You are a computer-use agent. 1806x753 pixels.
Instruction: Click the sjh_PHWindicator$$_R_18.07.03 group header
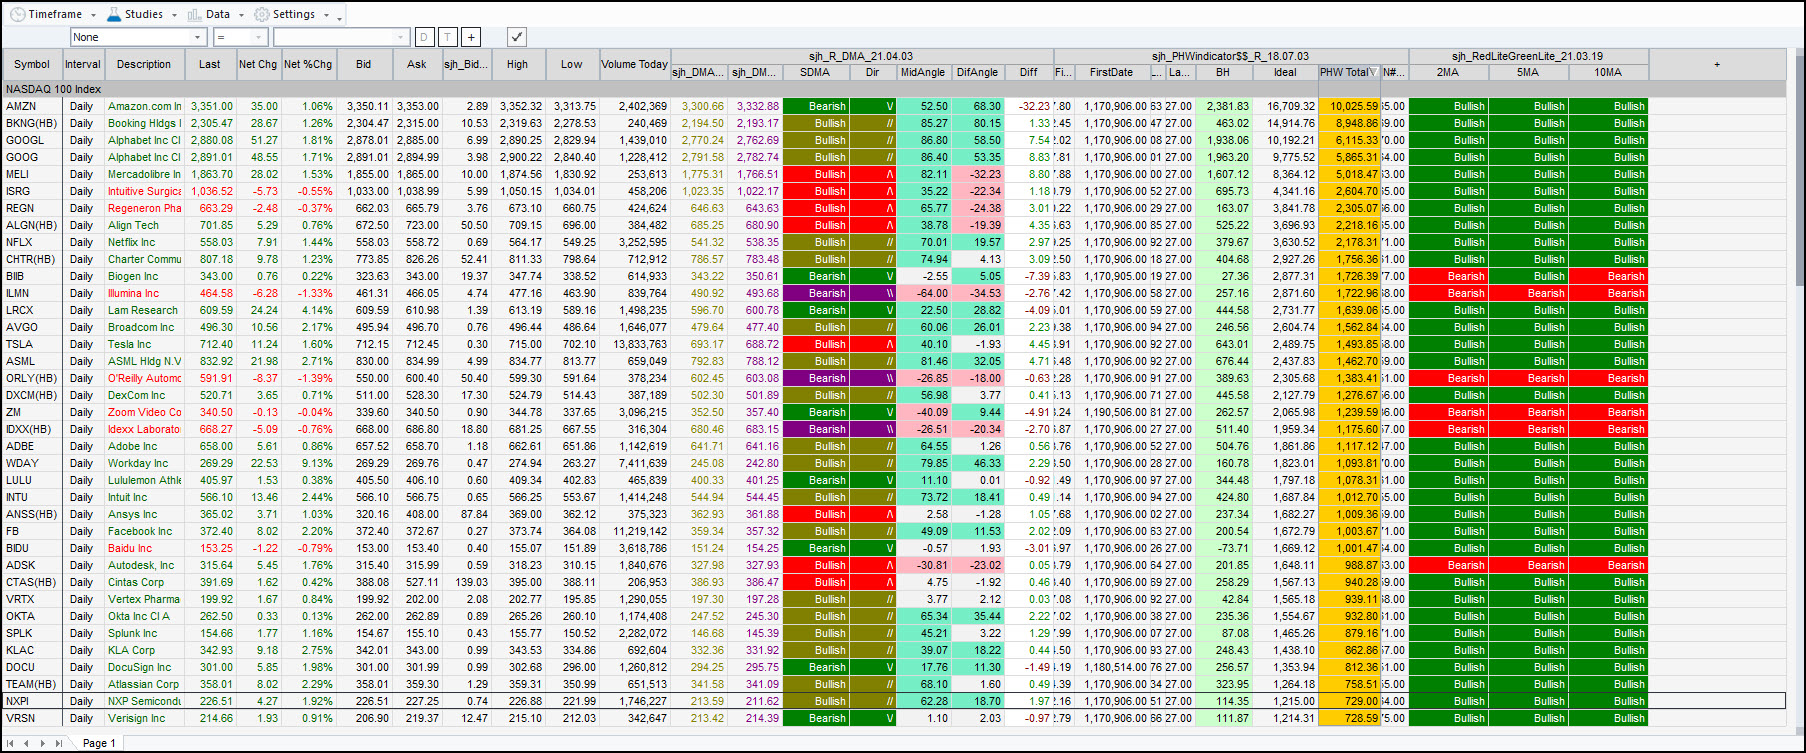click(1230, 56)
